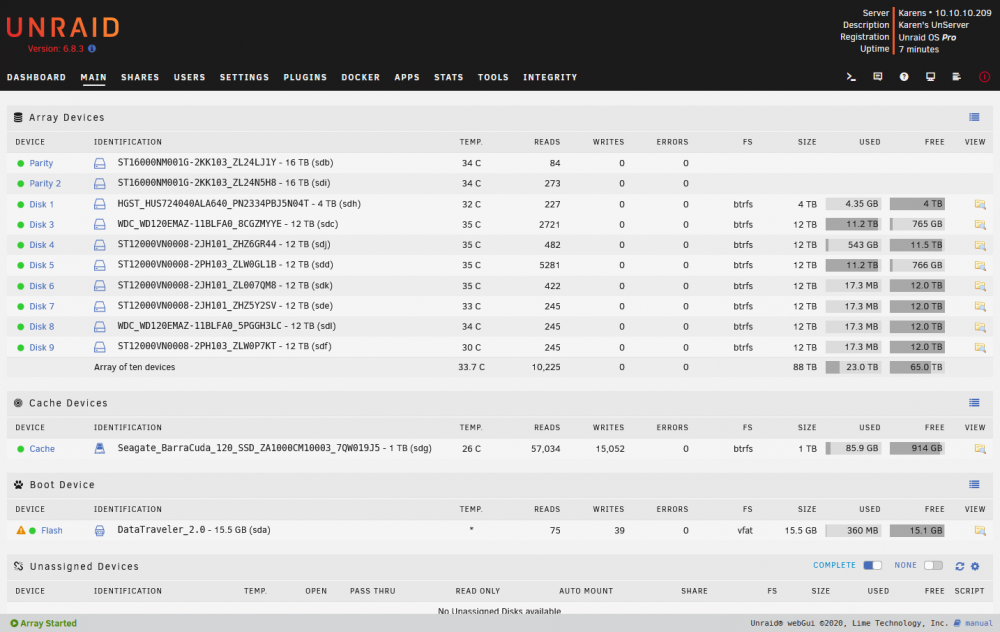This screenshot has height=632, width=1000.
Task: Open the PLUGINS tab
Action: pyautogui.click(x=305, y=77)
